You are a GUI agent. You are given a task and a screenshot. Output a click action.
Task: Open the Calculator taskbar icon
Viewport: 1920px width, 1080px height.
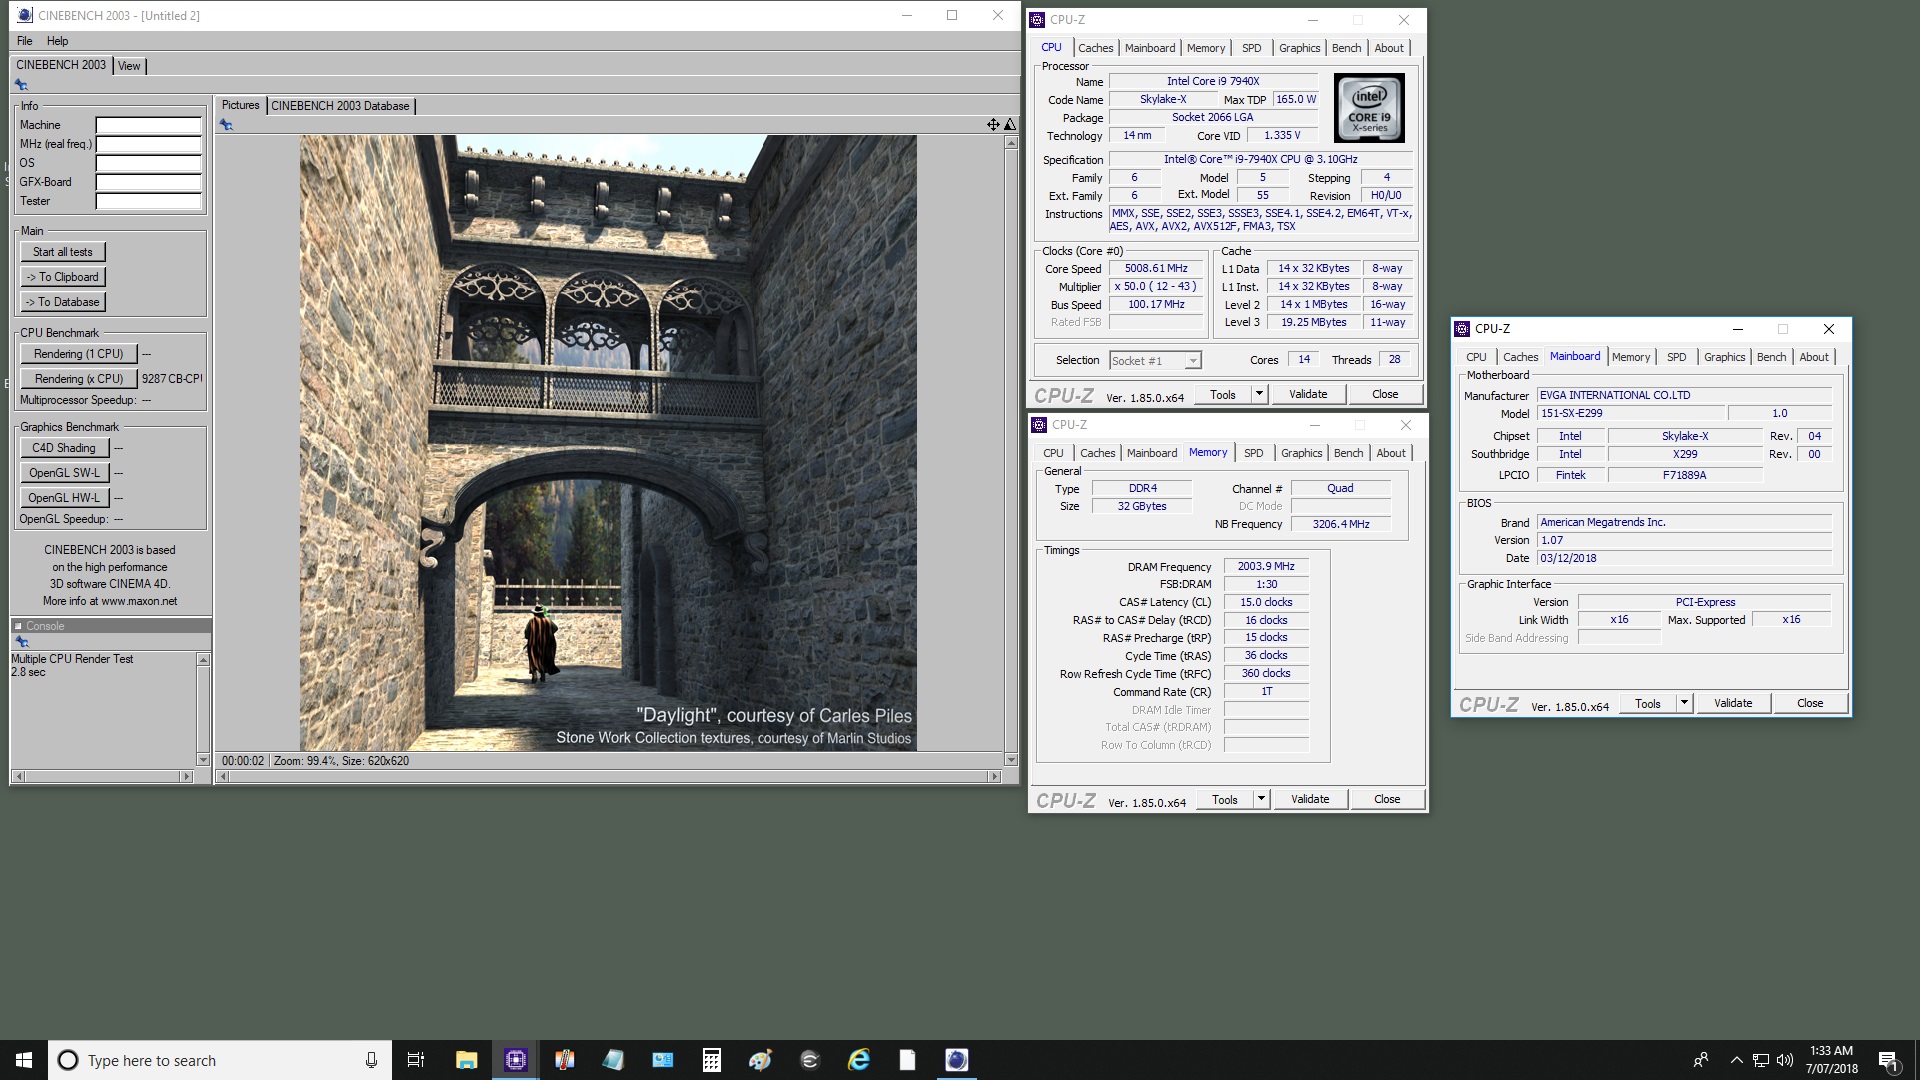[x=712, y=1060]
